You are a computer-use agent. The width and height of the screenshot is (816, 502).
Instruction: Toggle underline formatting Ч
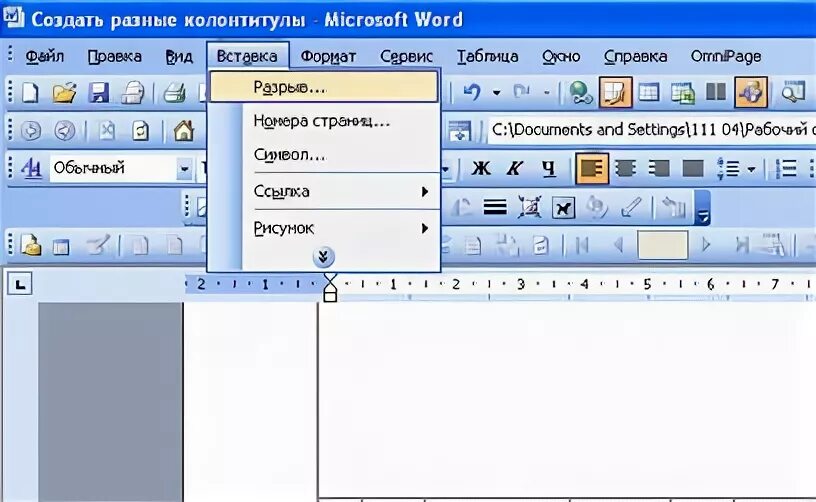click(548, 168)
